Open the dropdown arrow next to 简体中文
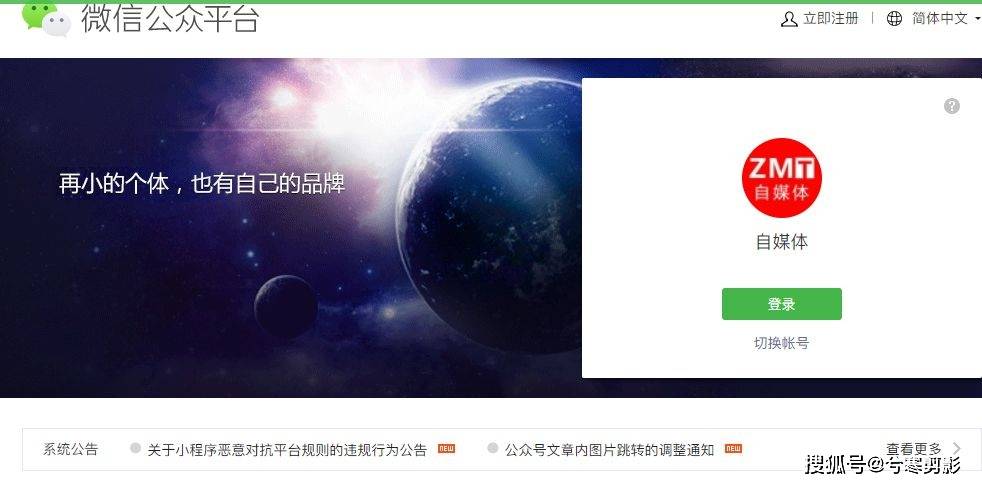 coord(978,19)
